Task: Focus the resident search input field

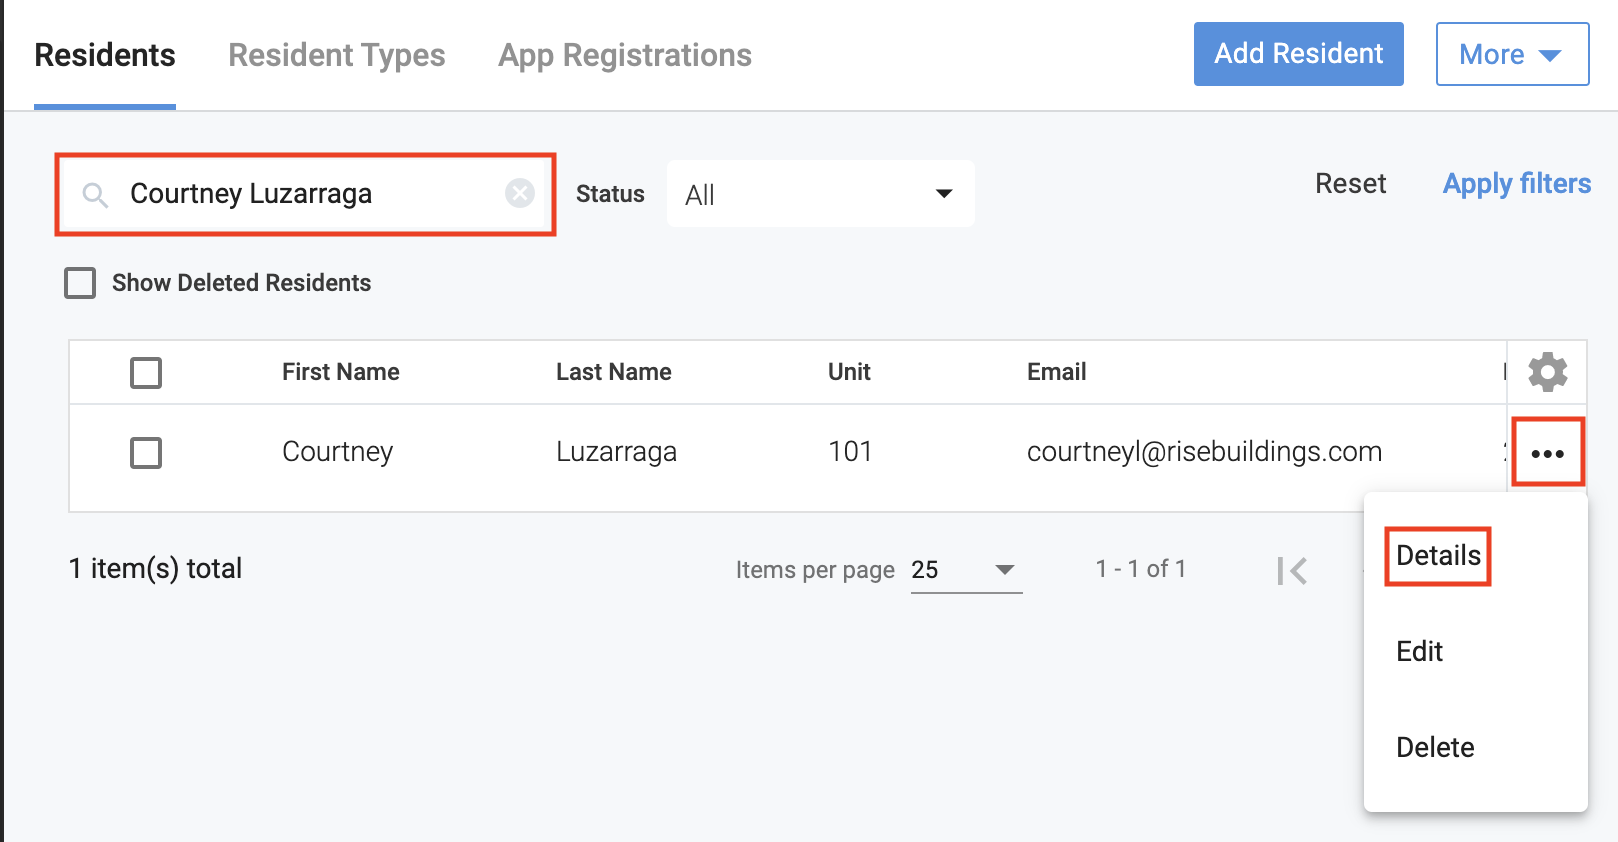Action: pyautogui.click(x=310, y=194)
